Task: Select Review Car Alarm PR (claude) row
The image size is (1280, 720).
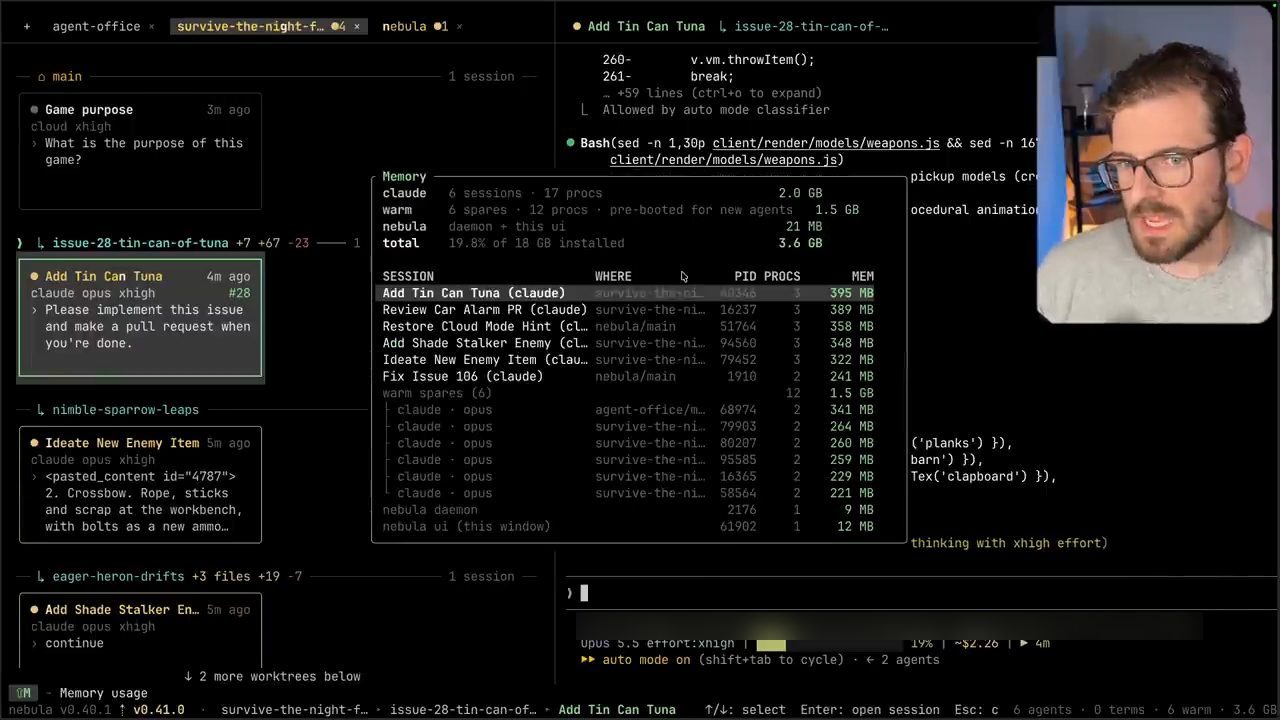Action: 628,310
